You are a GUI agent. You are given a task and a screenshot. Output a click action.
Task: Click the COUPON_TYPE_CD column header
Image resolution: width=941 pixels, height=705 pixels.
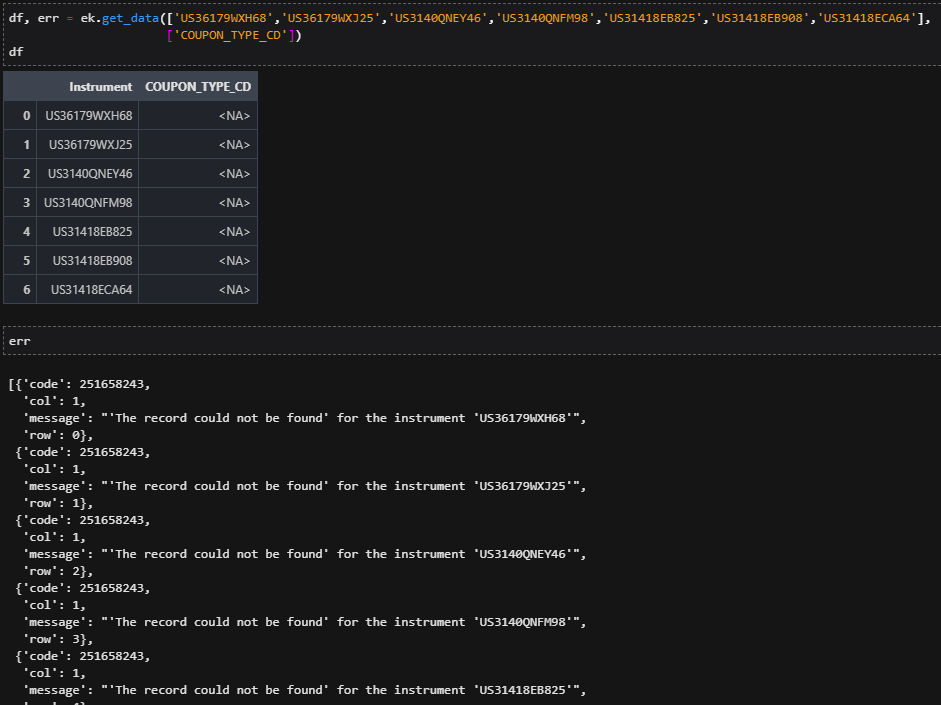coord(198,86)
